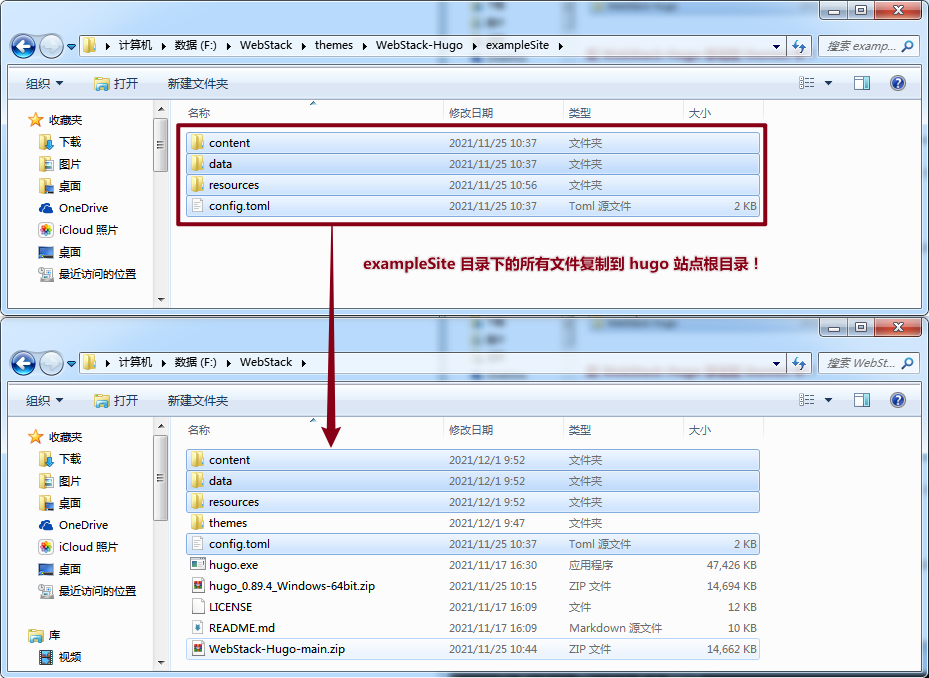Open recent pages dropdown in exampleSite window

[x=71, y=46]
